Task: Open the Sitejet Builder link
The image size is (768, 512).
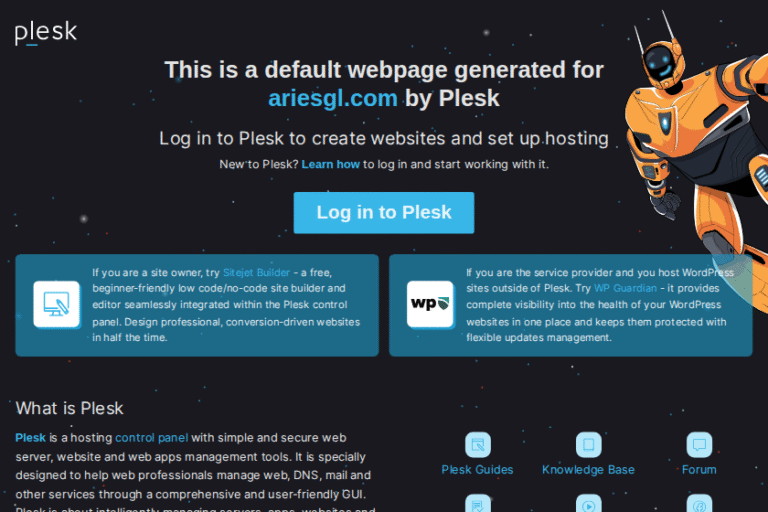Action: (256, 272)
